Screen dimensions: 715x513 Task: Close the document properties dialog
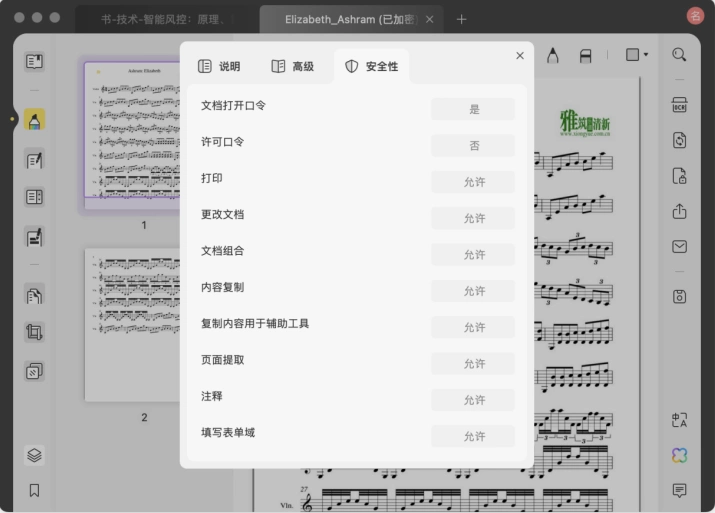coord(520,56)
